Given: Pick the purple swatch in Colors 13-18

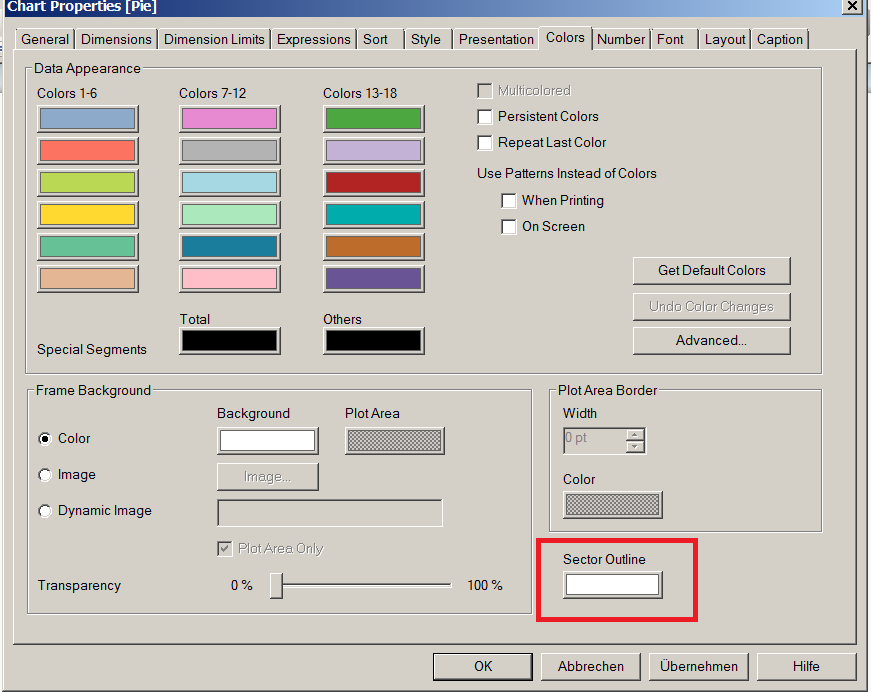Looking at the screenshot, I should tap(373, 279).
